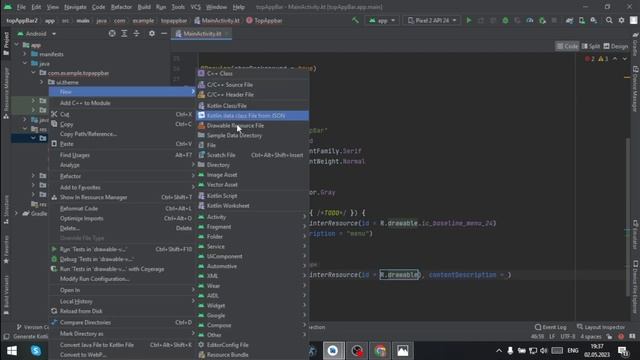
Task: Click Compare Directories
Action: point(122,322)
